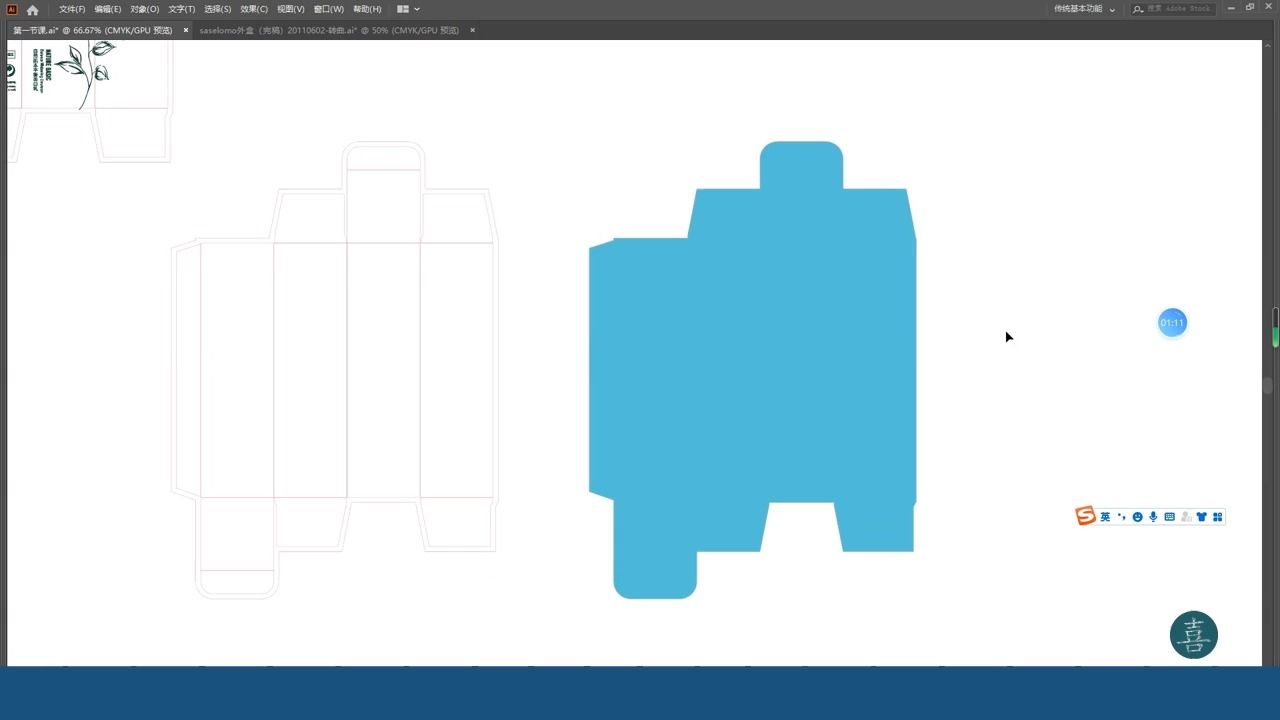Open the 帮助(H) menu
Viewport: 1280px width, 720px height.
pos(367,9)
